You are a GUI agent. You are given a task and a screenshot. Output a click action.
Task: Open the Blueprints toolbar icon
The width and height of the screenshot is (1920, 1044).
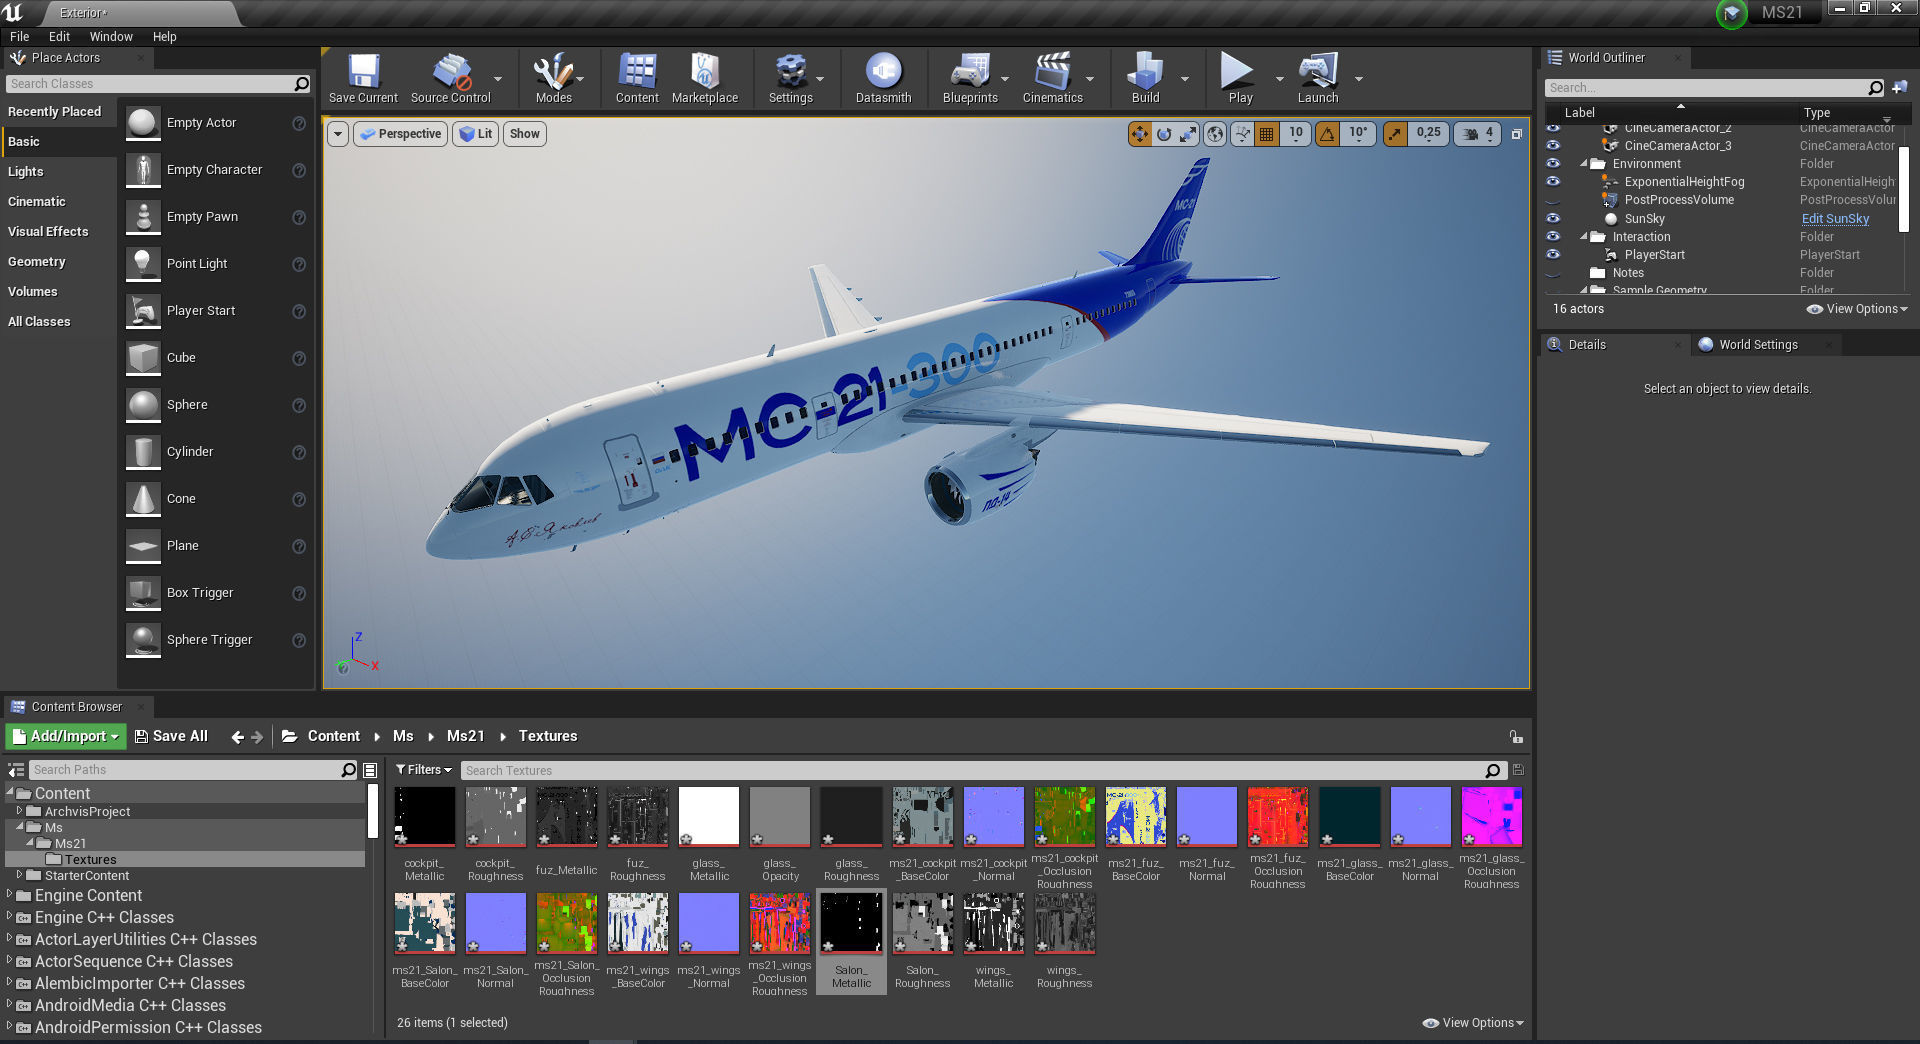pos(970,78)
